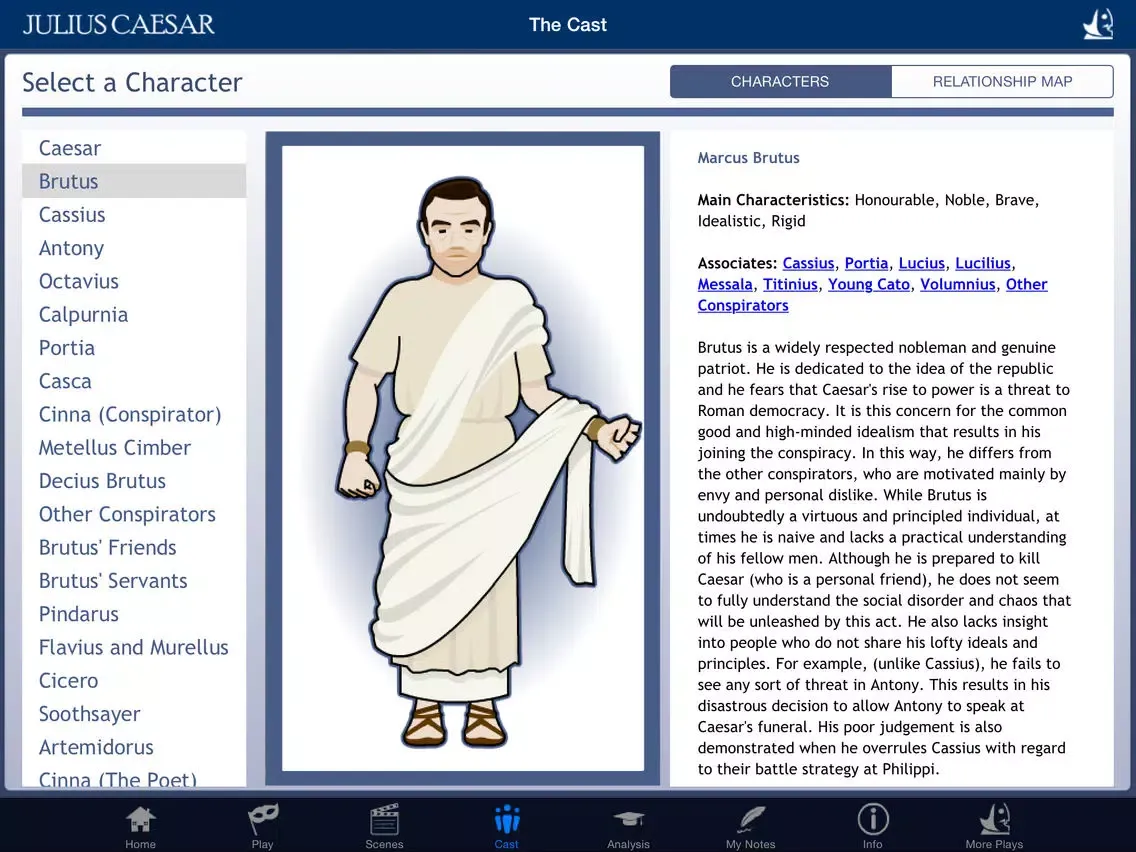Choose Metellus Cimber from the list
The width and height of the screenshot is (1136, 852).
tap(134, 448)
